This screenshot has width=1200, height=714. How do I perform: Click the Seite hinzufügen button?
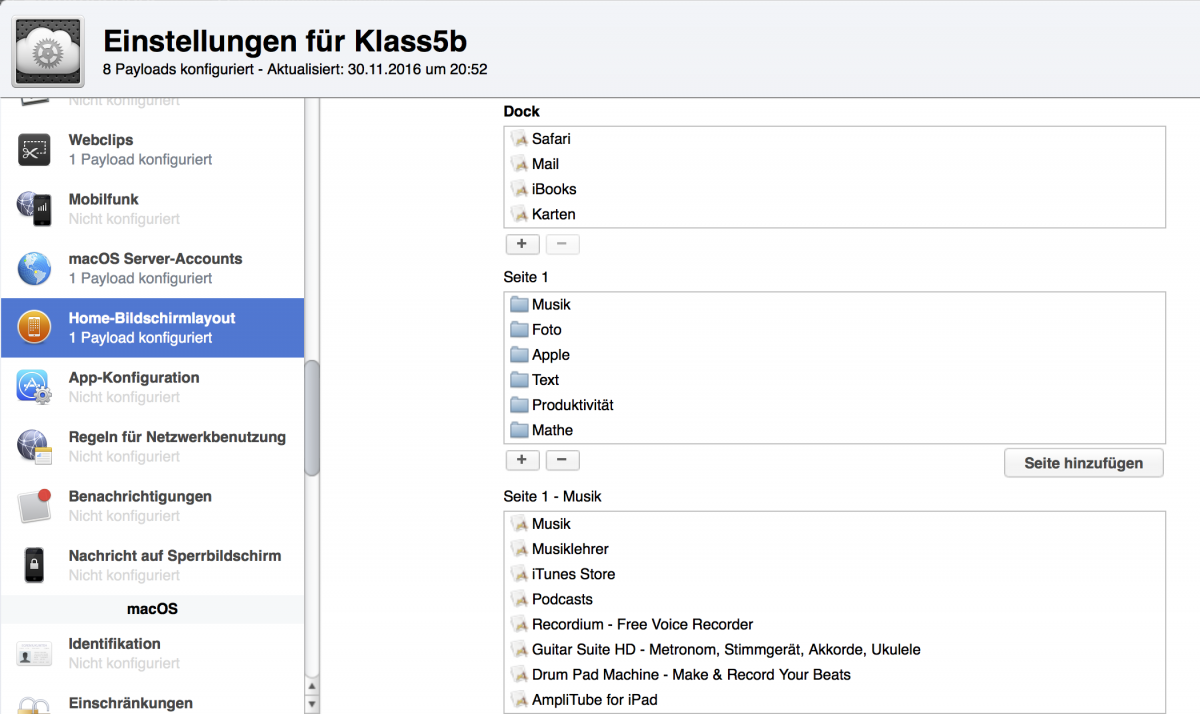pyautogui.click(x=1084, y=463)
